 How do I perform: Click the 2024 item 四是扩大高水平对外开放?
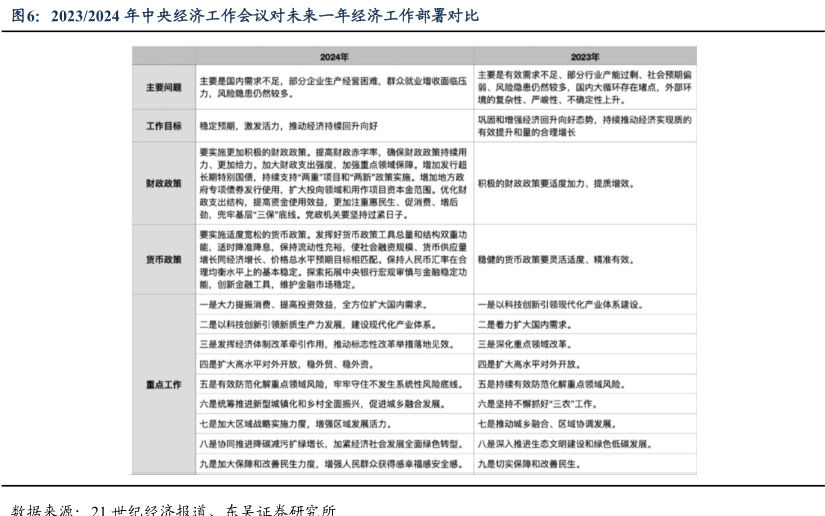(282, 364)
